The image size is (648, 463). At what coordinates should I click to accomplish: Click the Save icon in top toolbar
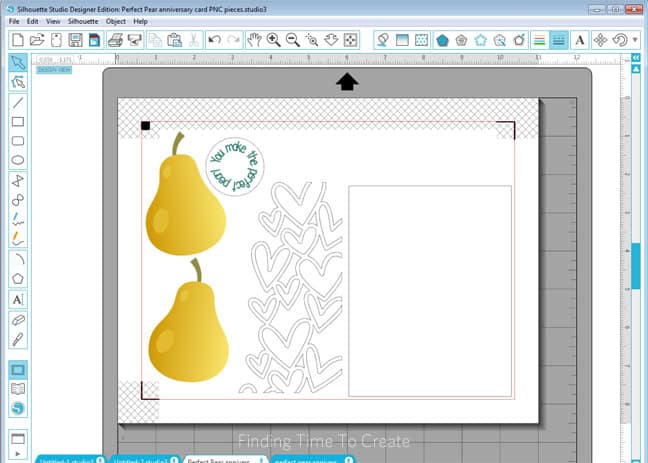[75, 40]
